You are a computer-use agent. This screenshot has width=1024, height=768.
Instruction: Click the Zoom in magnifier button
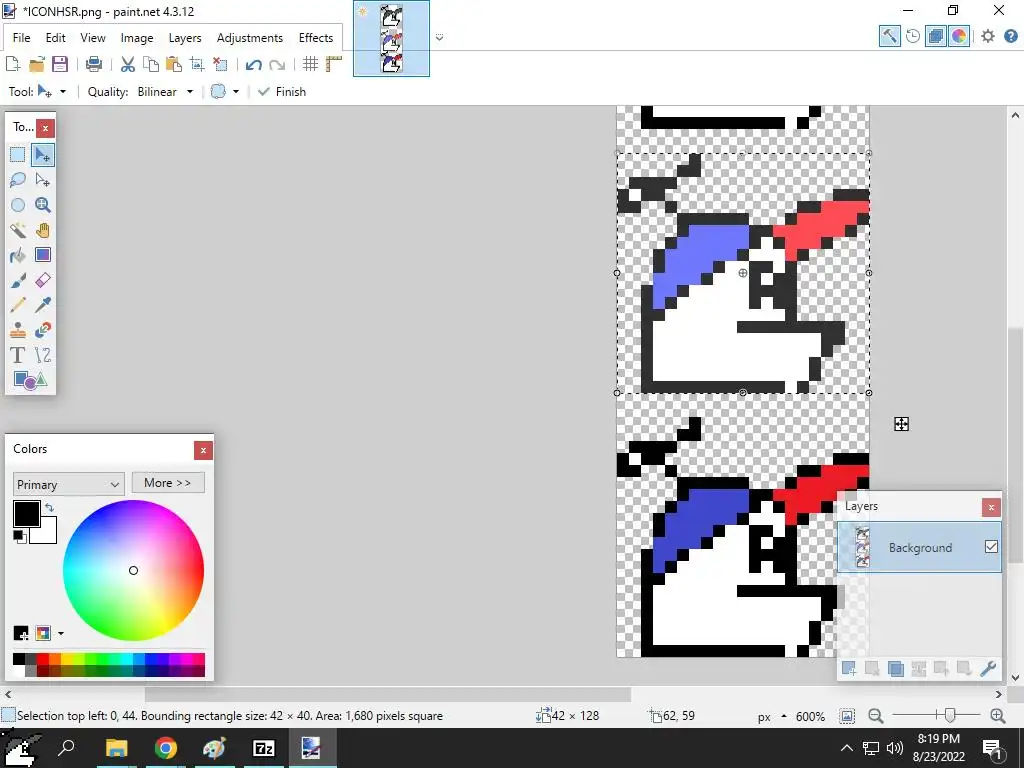[997, 716]
